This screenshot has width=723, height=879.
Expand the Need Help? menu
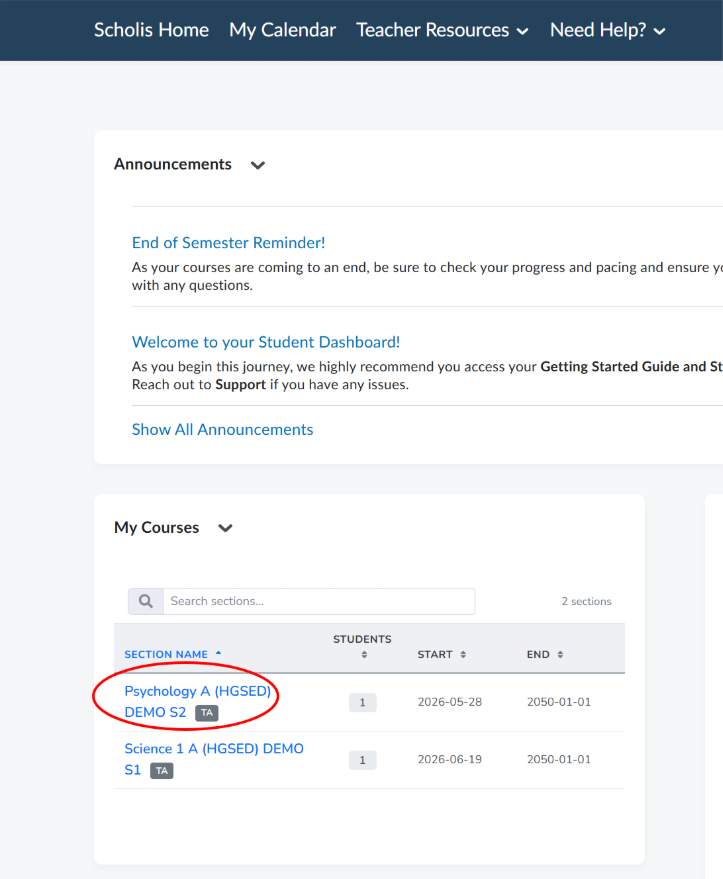click(x=608, y=30)
